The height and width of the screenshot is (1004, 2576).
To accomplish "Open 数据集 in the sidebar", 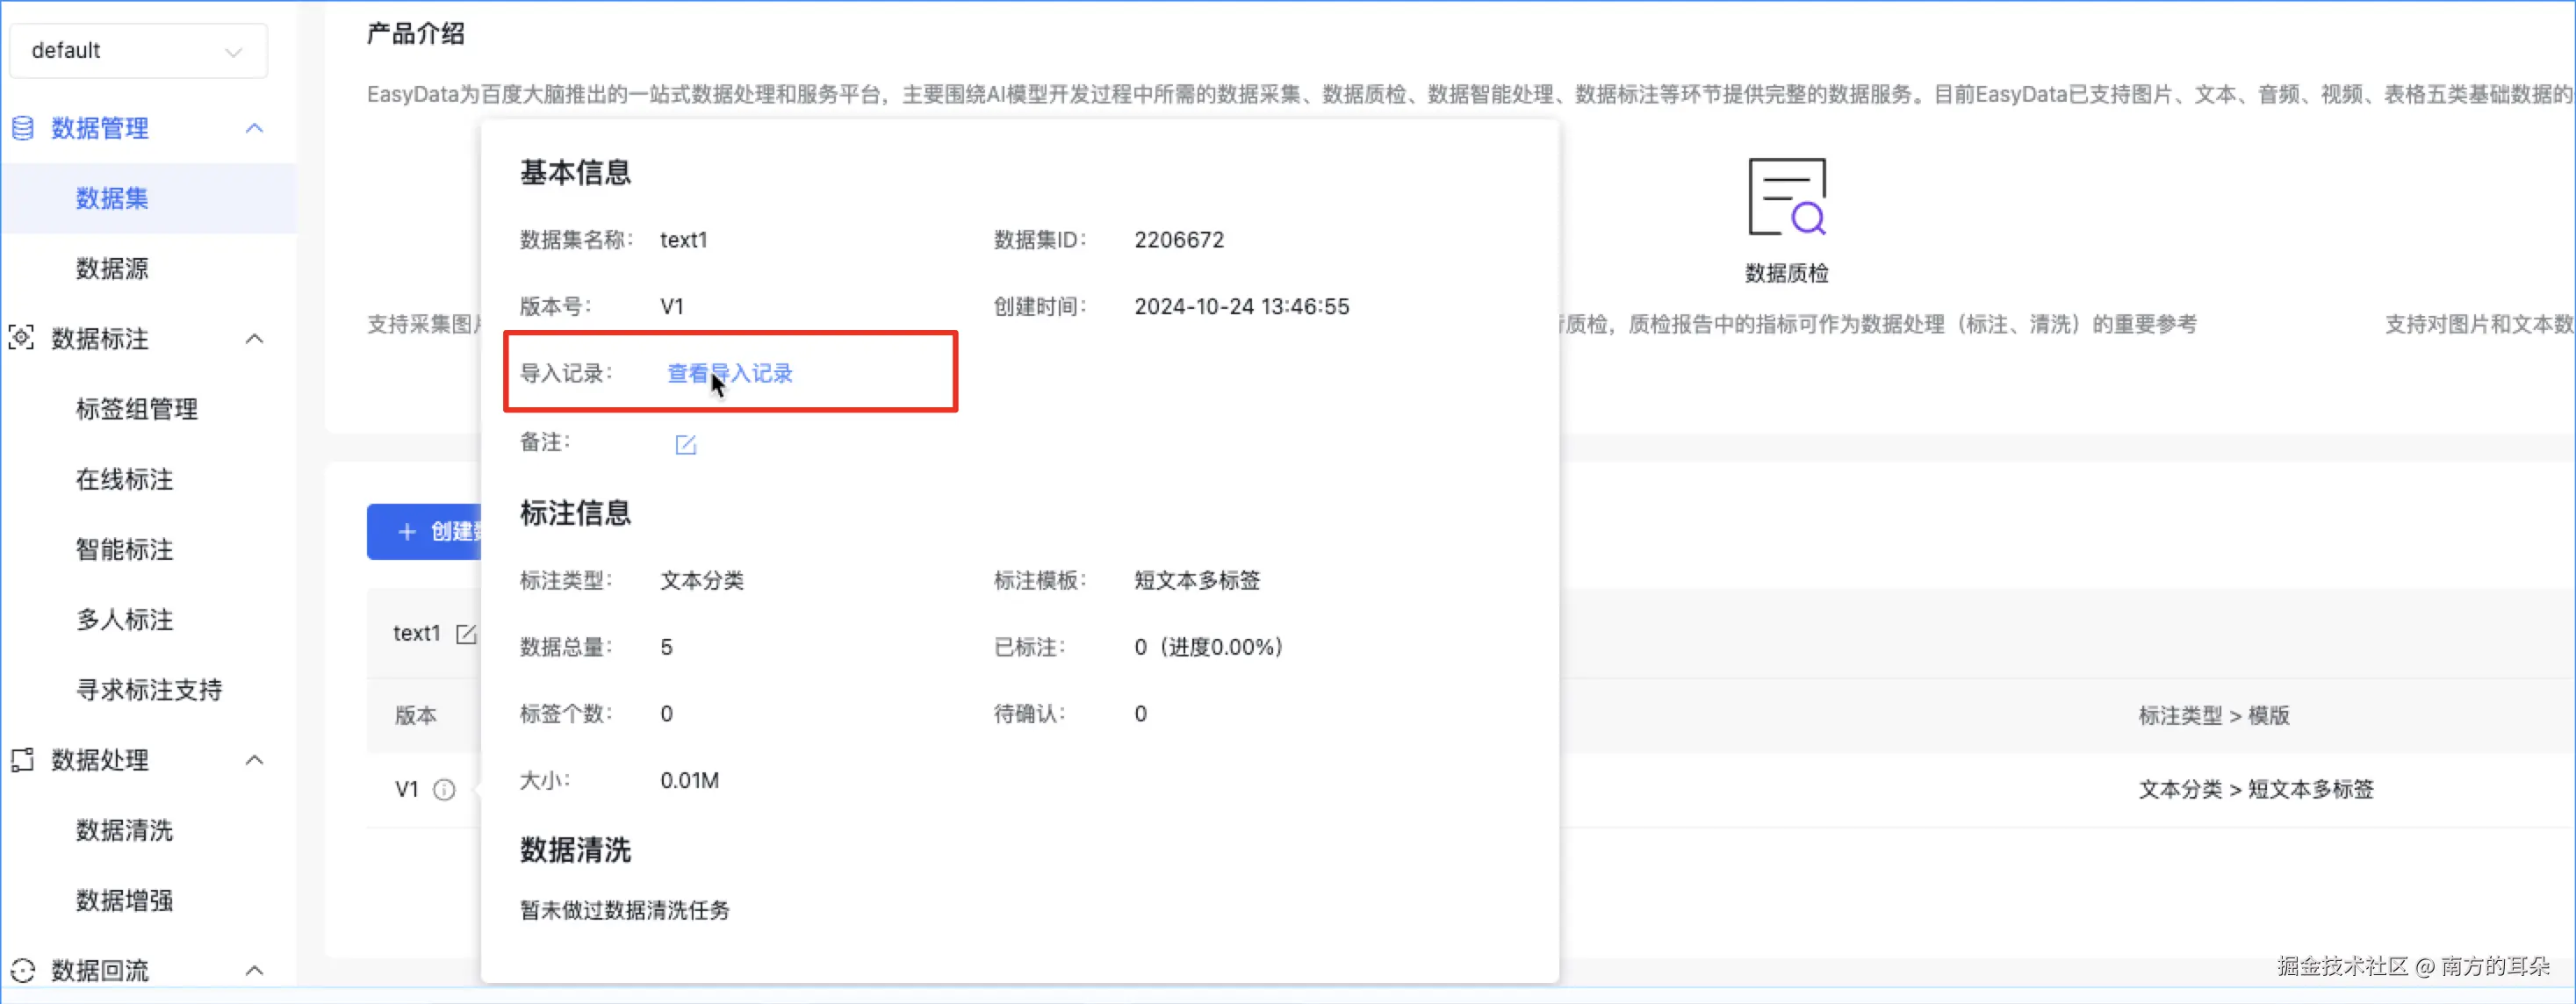I will pyautogui.click(x=112, y=198).
